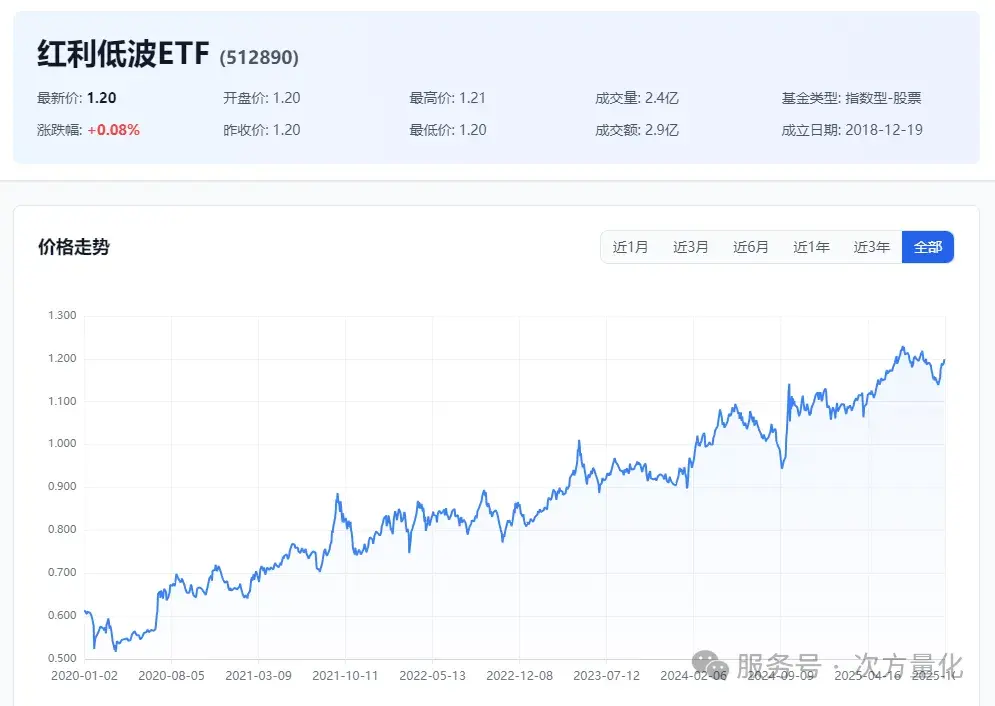Click the 成立日期 2018-12-19 field
Viewport: 995px width, 706px height.
853,130
